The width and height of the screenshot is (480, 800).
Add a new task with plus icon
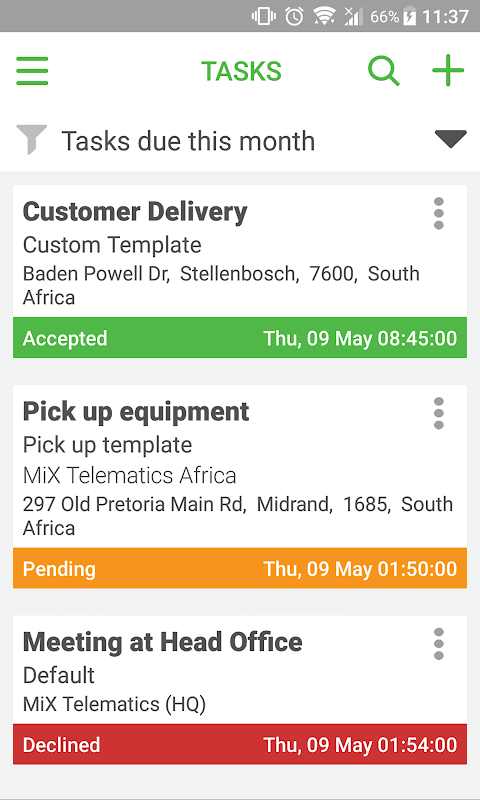448,70
